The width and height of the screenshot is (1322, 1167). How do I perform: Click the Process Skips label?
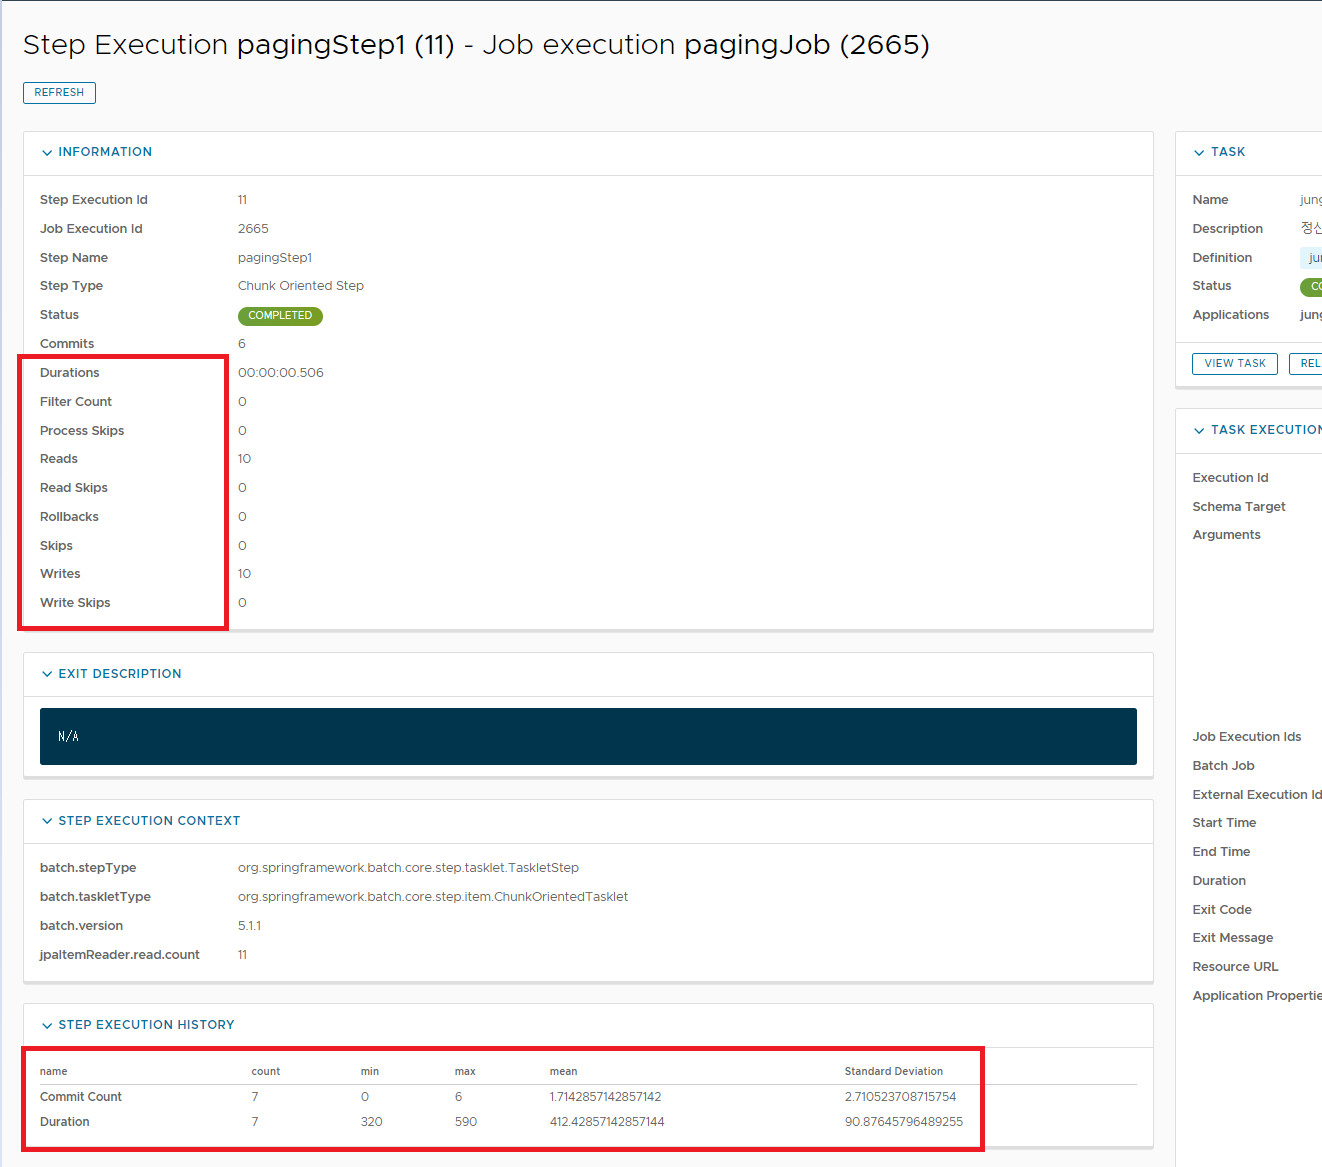(82, 431)
